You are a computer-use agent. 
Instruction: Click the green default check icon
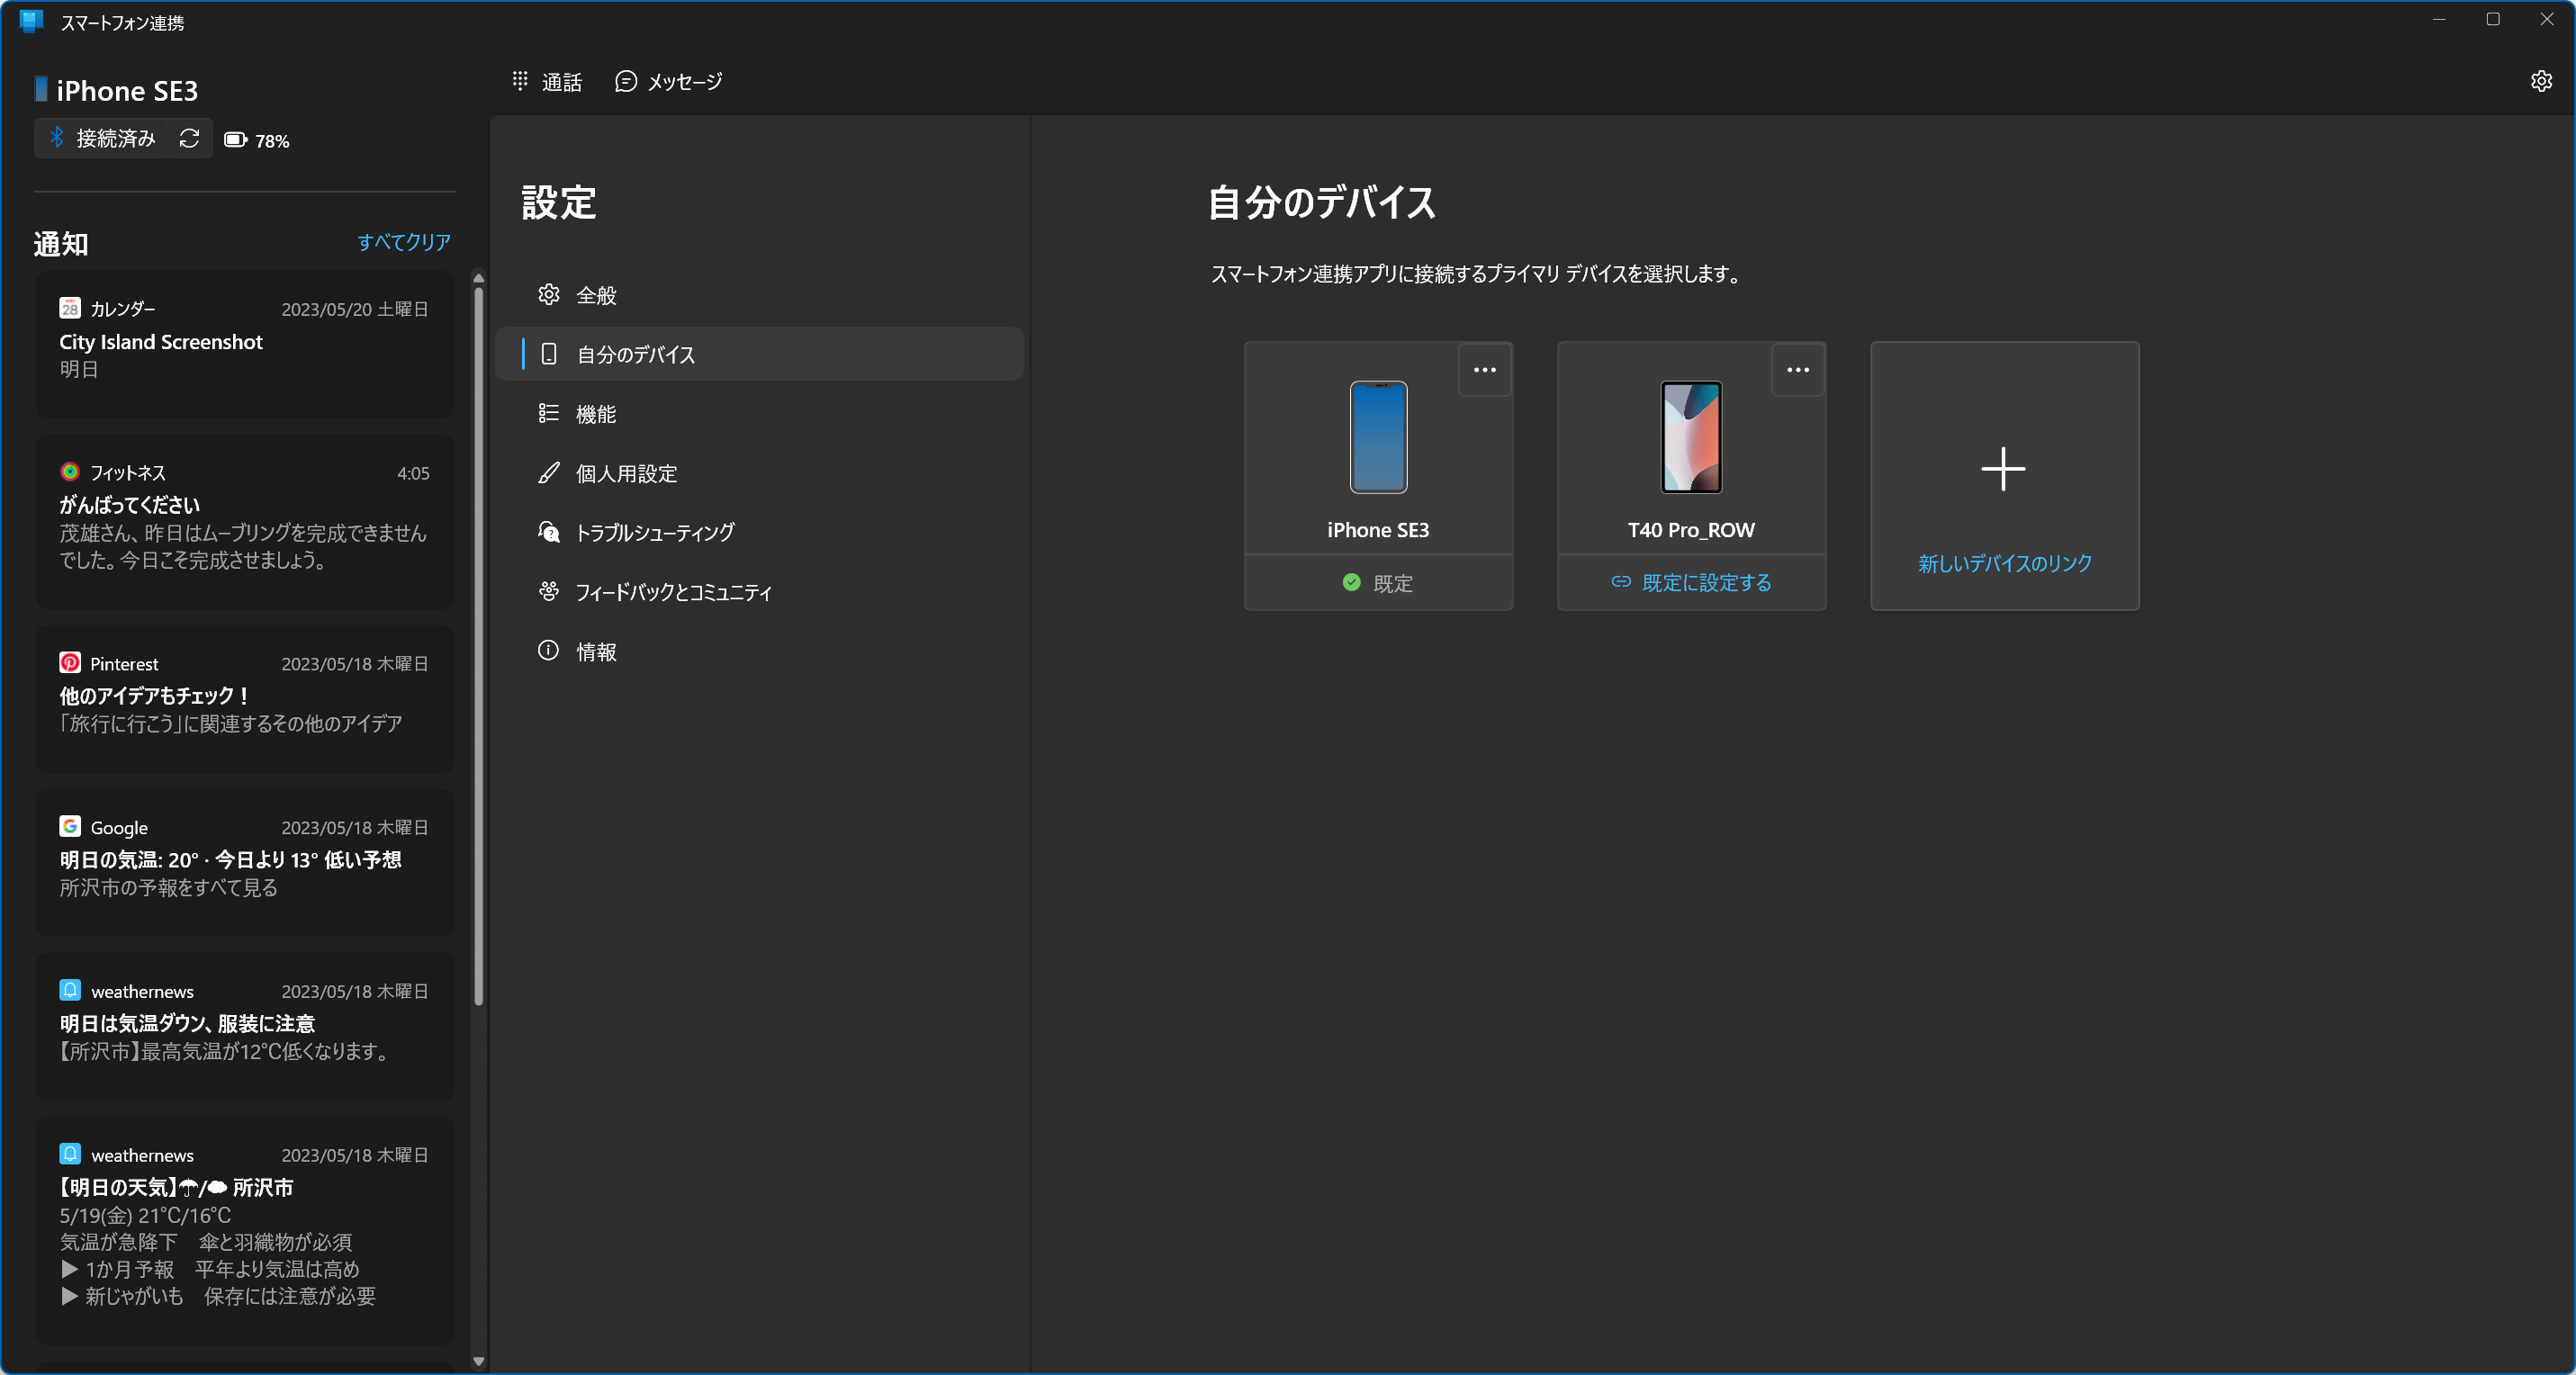[x=1351, y=582]
